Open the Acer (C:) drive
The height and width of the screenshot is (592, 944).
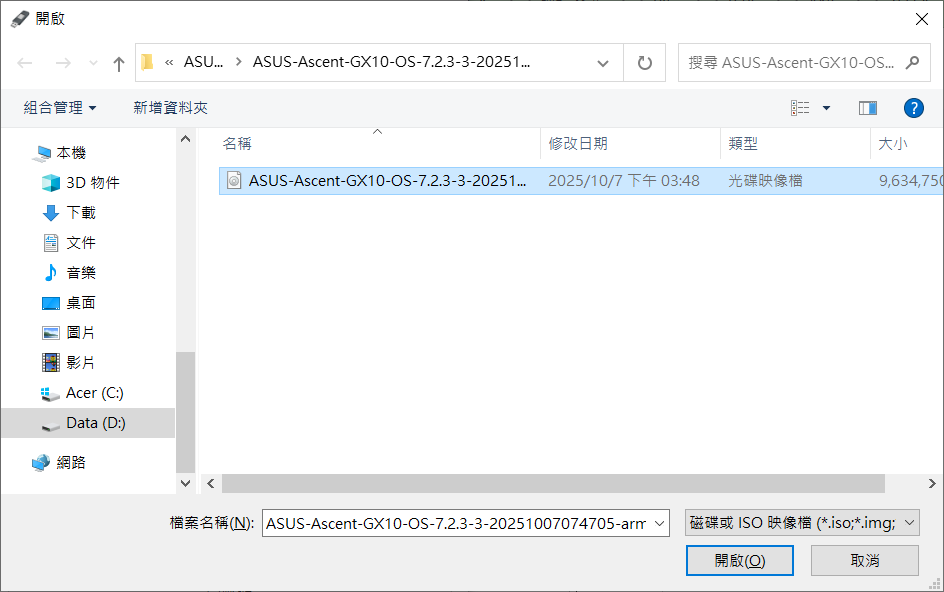tap(94, 393)
